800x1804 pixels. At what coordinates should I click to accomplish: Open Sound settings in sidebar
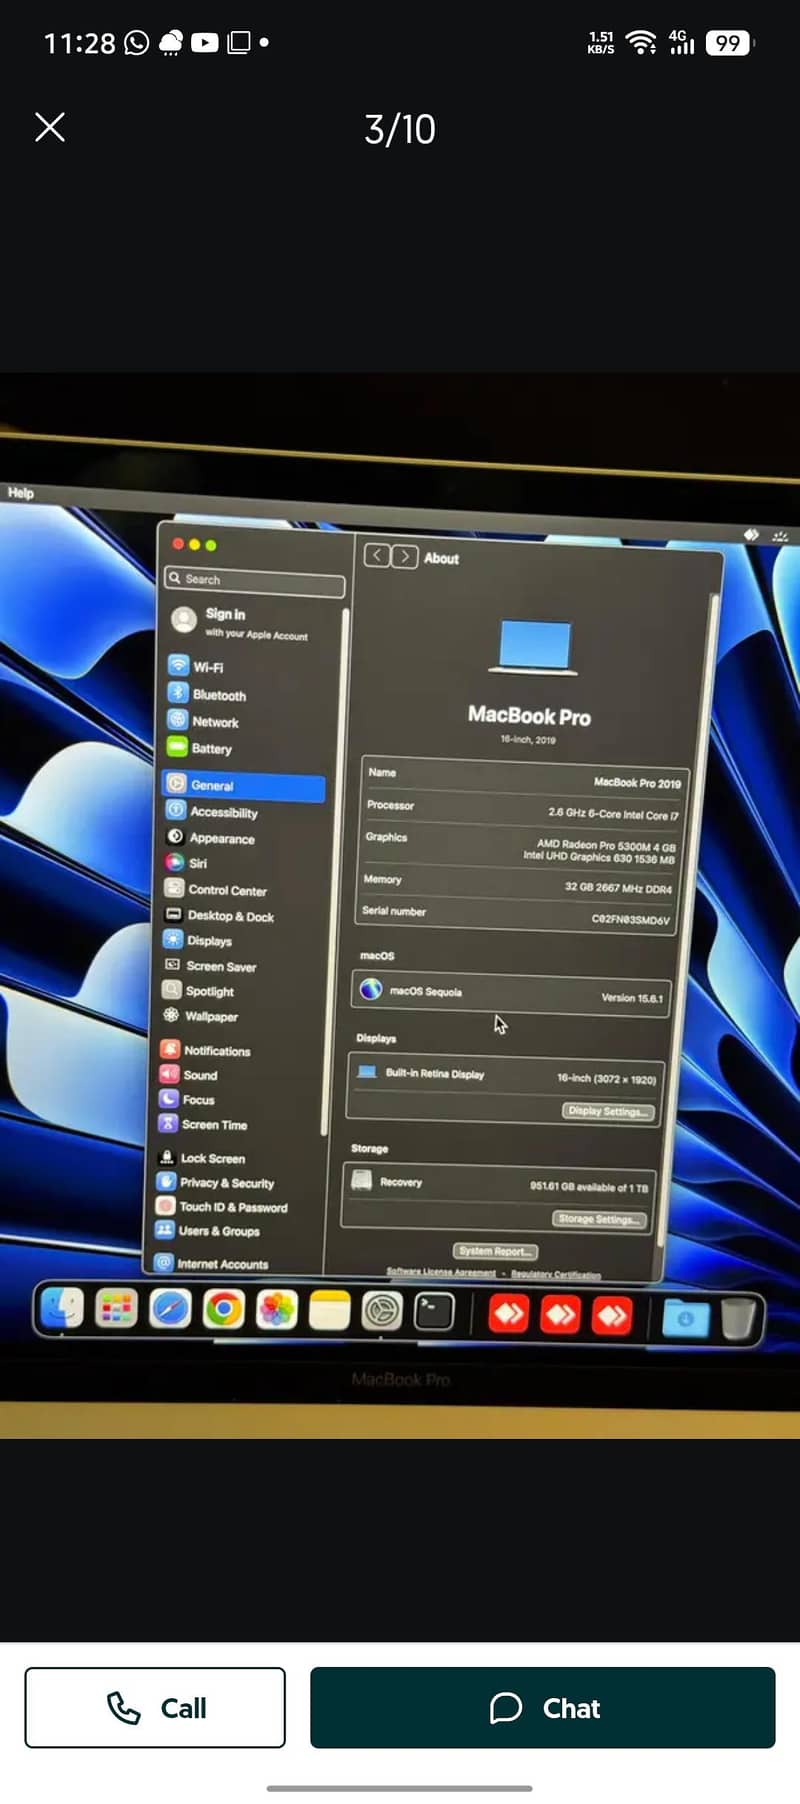pos(189,1075)
